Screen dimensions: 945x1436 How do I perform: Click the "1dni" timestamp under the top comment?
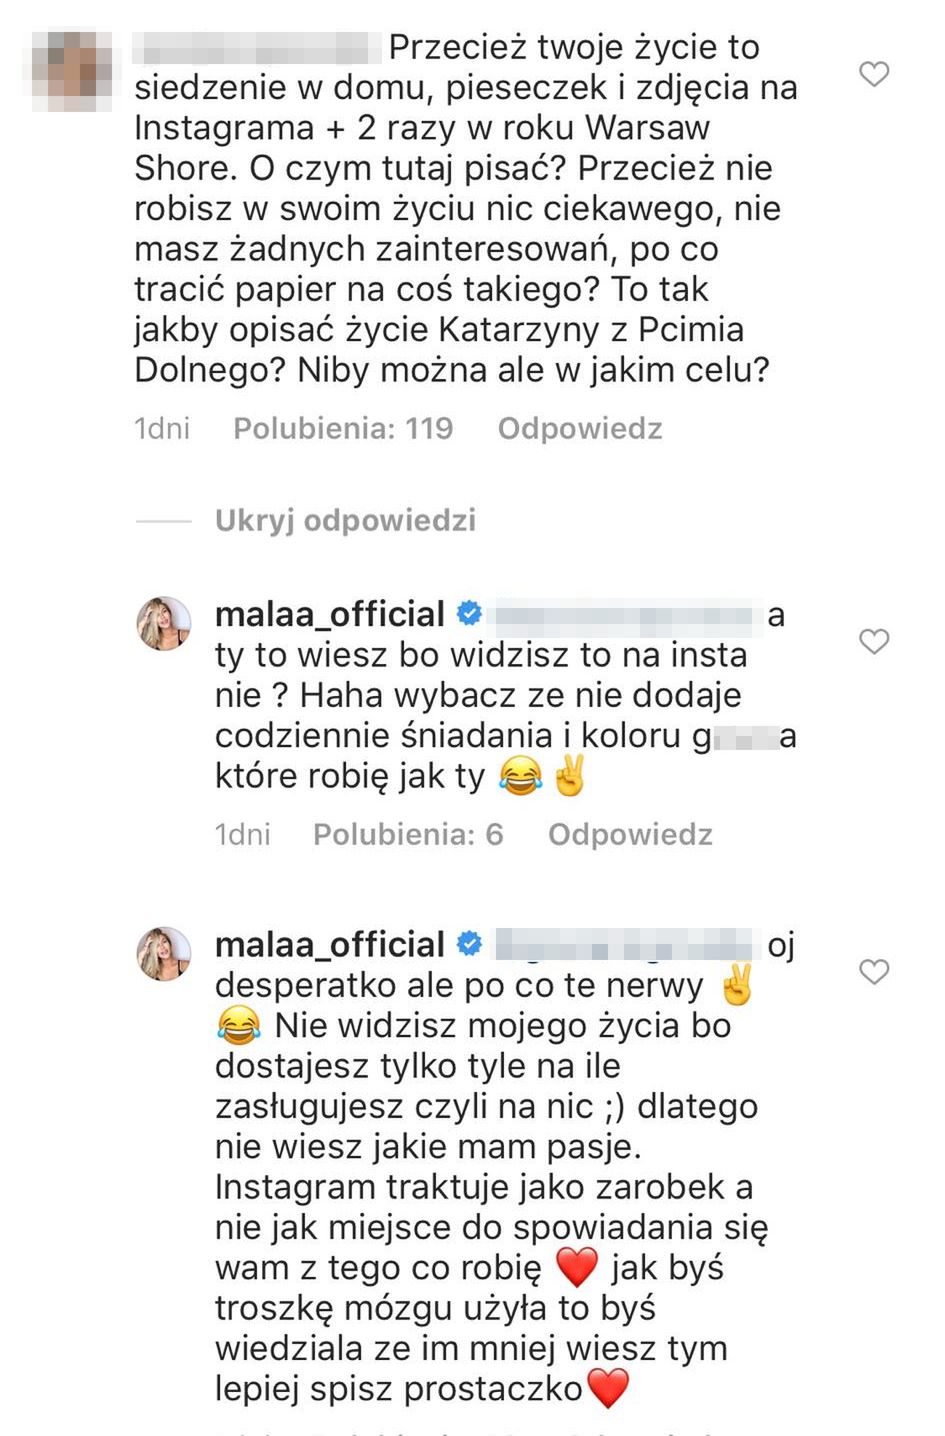click(162, 429)
